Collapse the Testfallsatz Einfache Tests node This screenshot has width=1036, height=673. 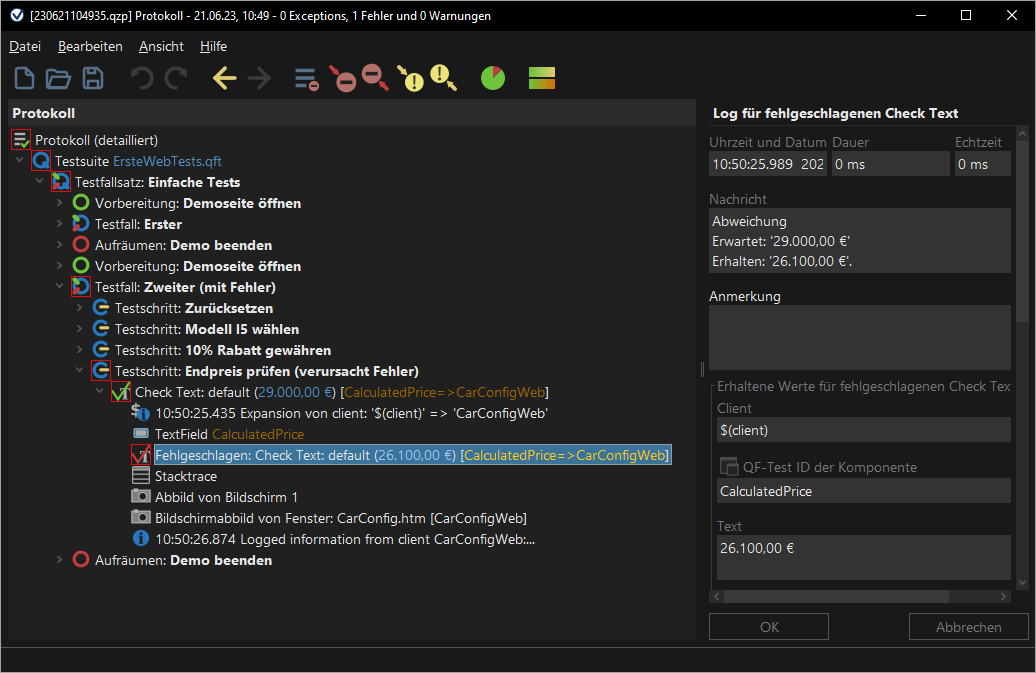click(39, 182)
